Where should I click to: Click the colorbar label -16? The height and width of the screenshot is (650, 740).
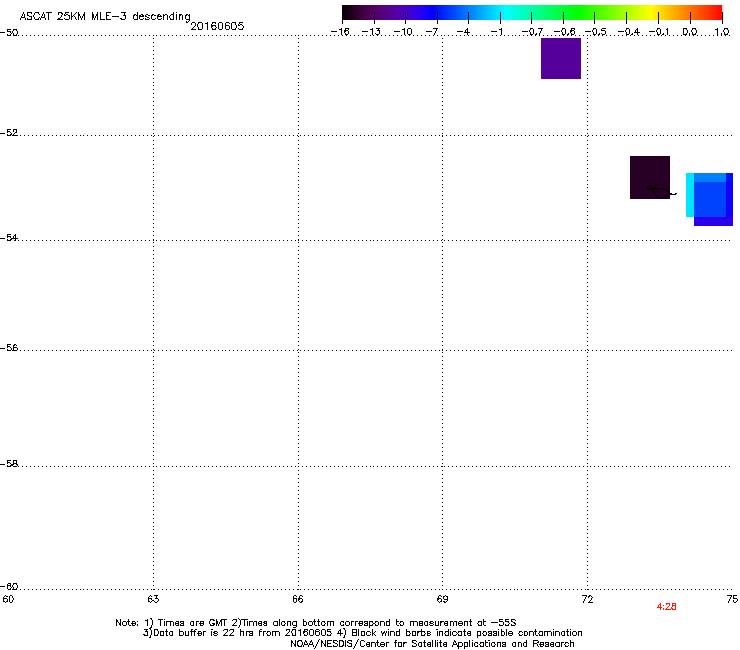click(340, 32)
